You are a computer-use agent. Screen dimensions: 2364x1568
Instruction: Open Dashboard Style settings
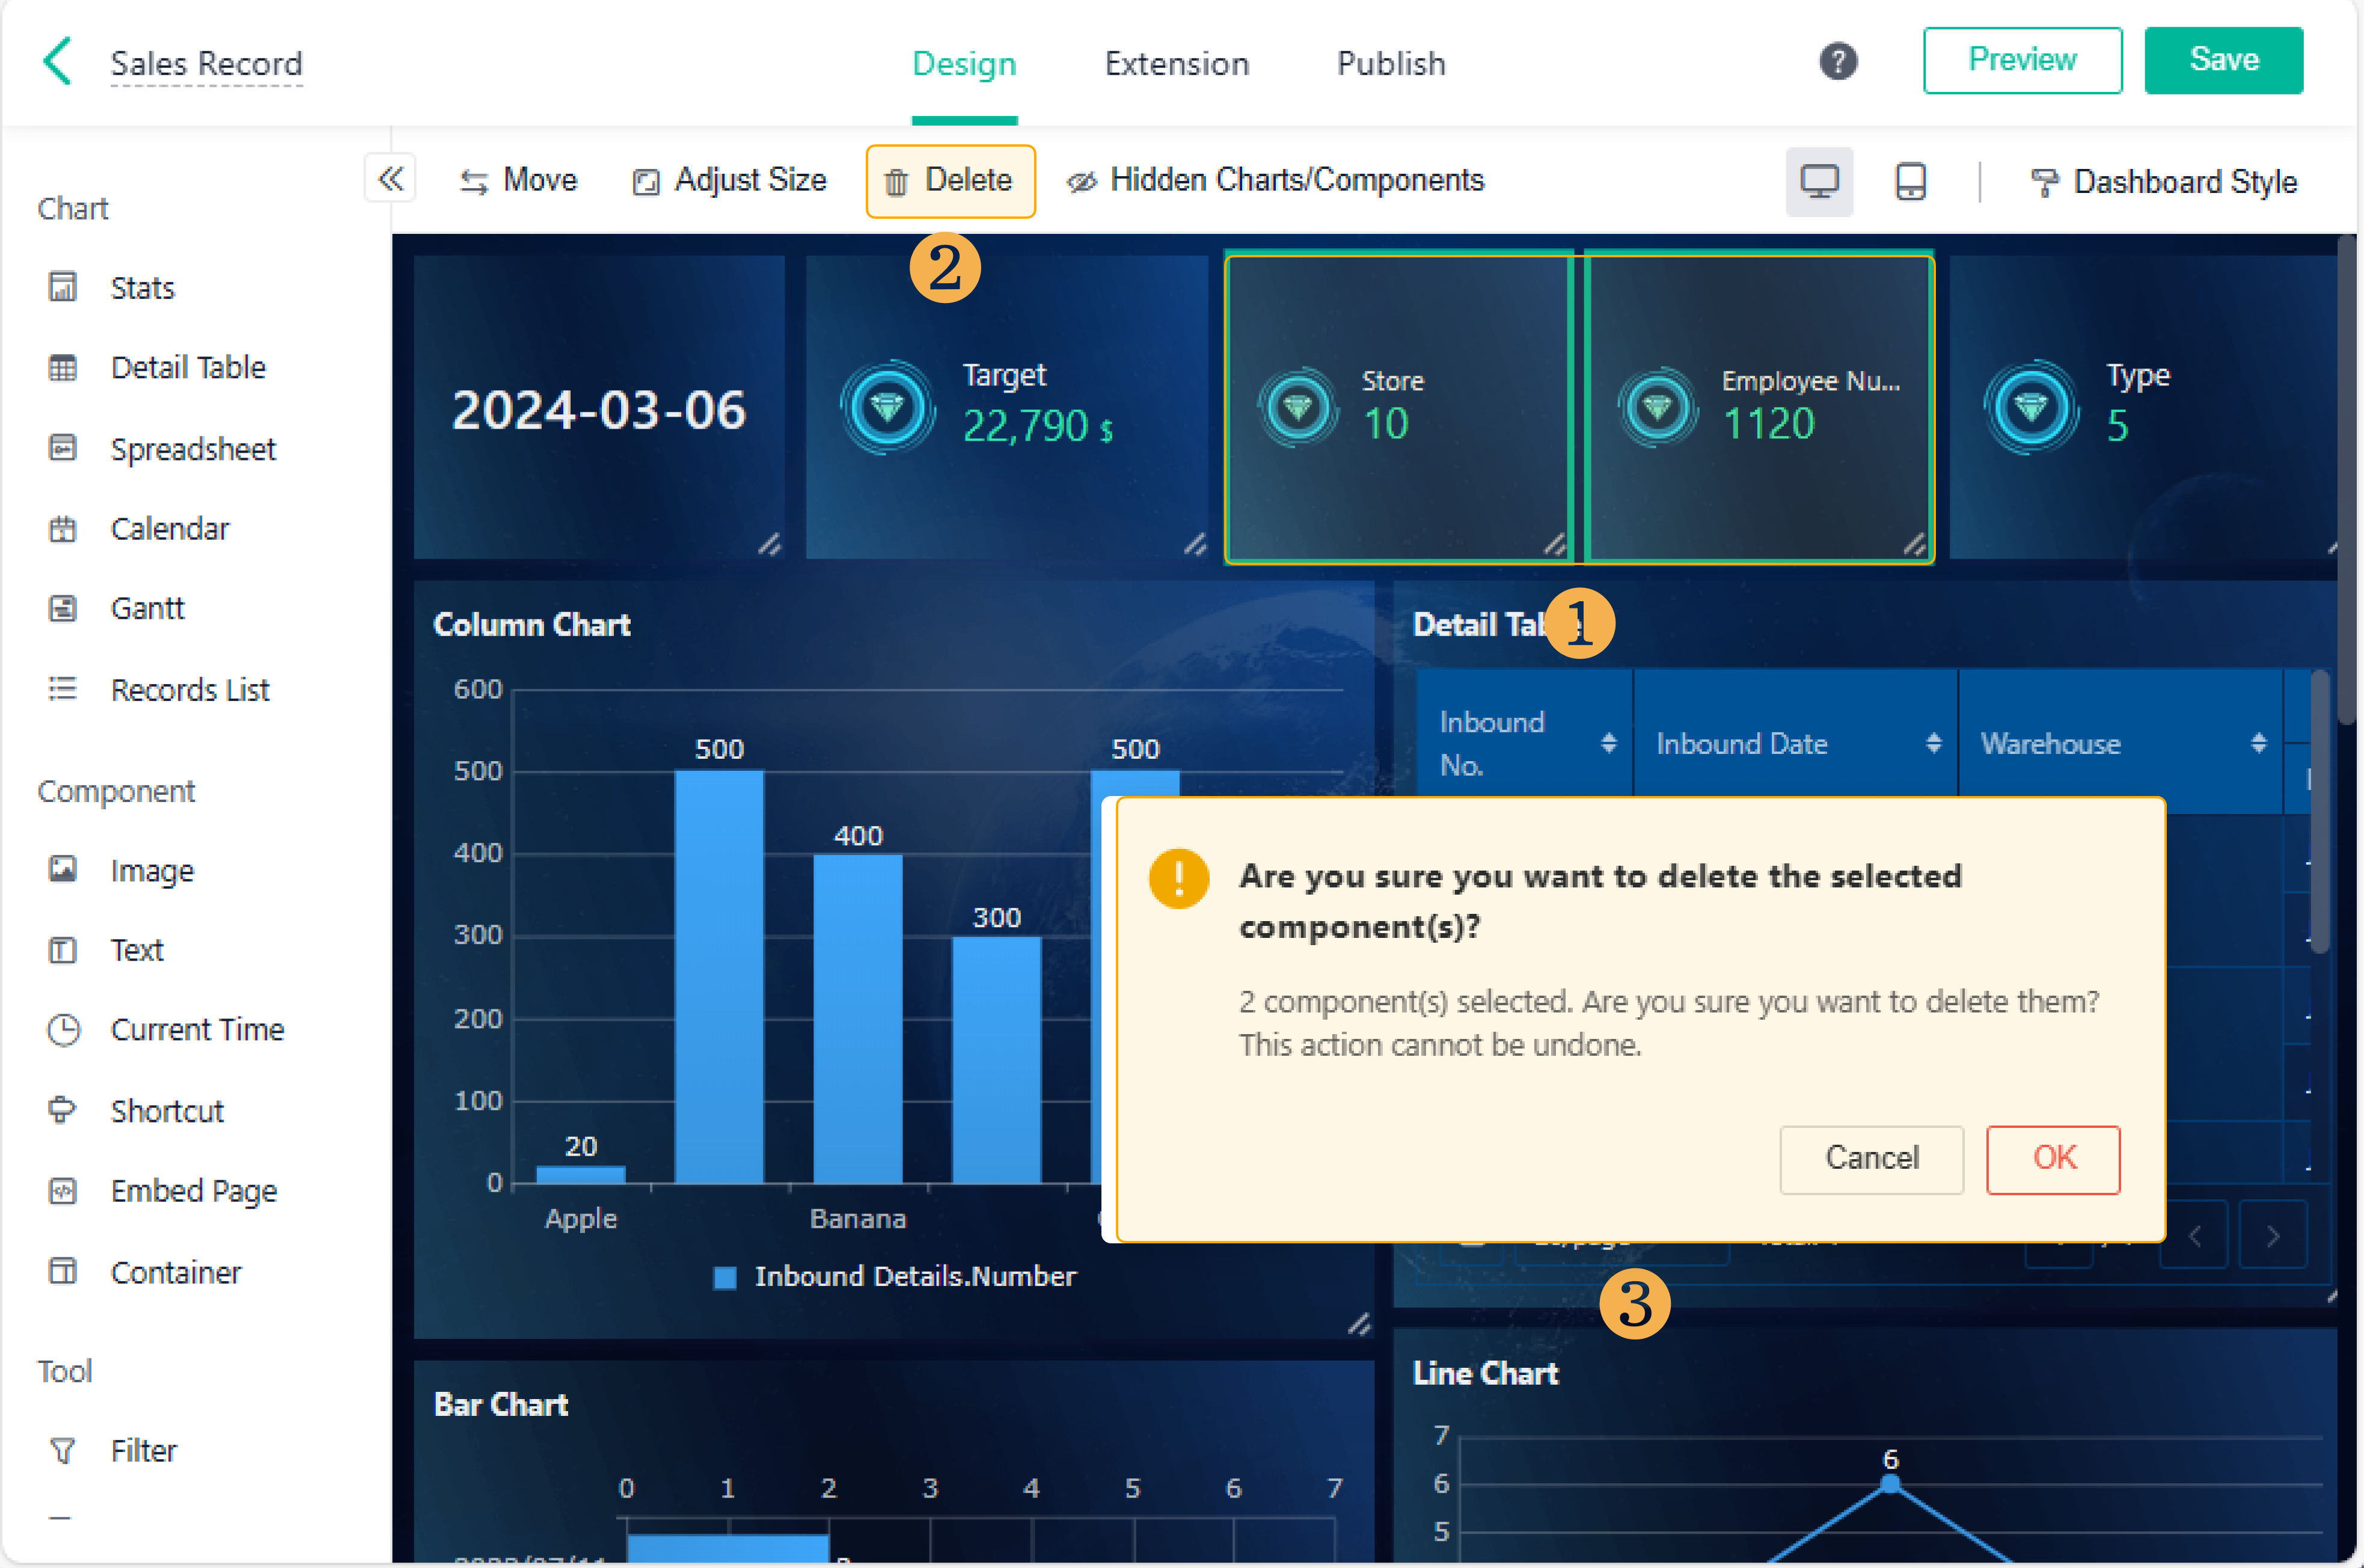(x=2163, y=182)
